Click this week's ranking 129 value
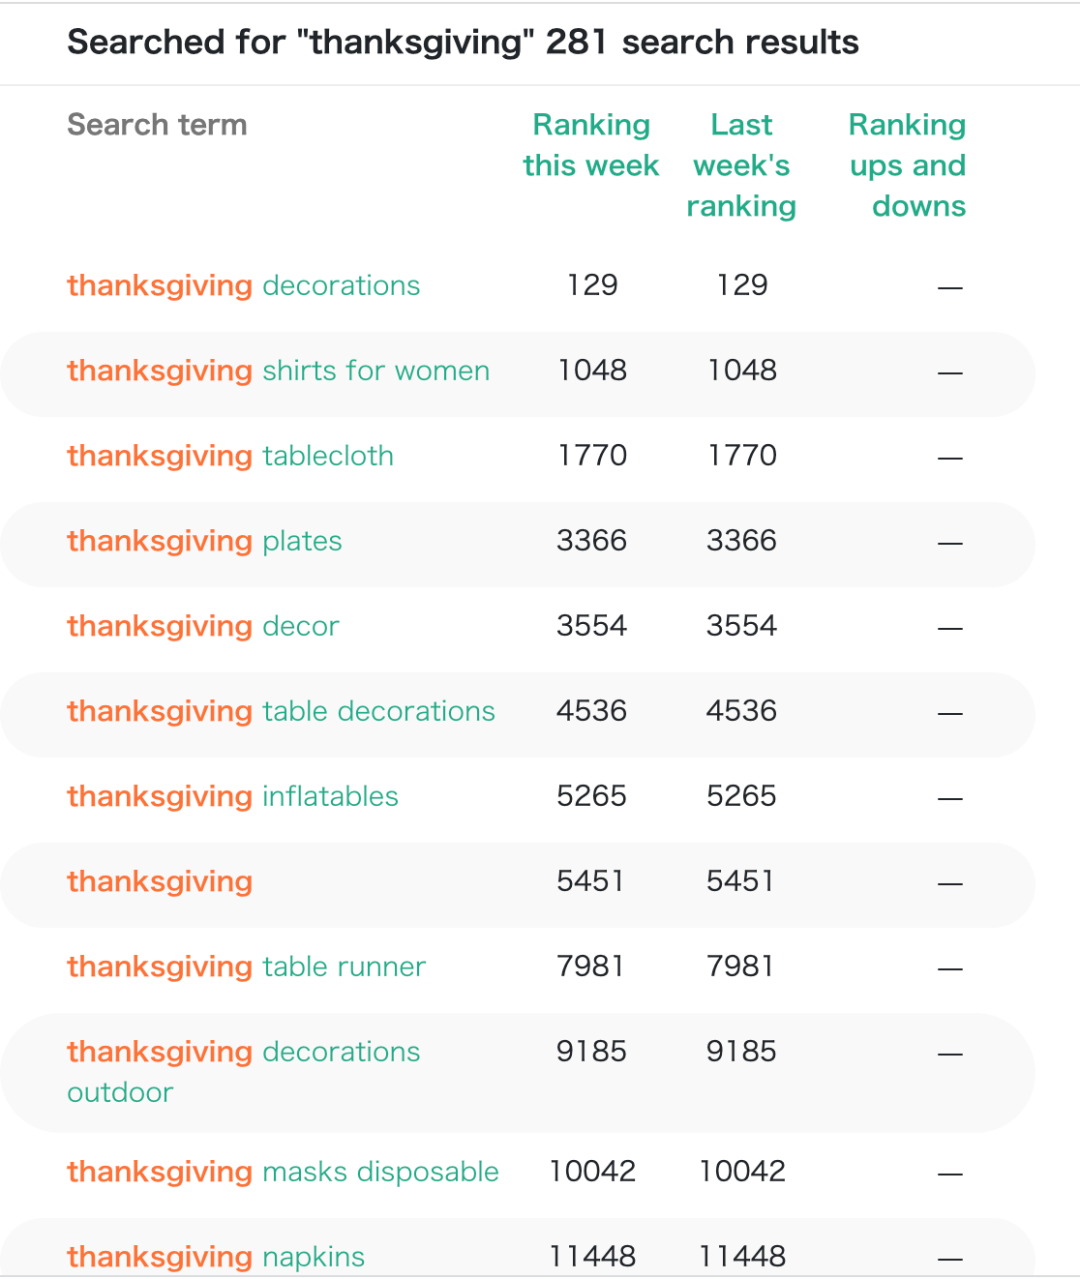The image size is (1080, 1279). [x=592, y=285]
